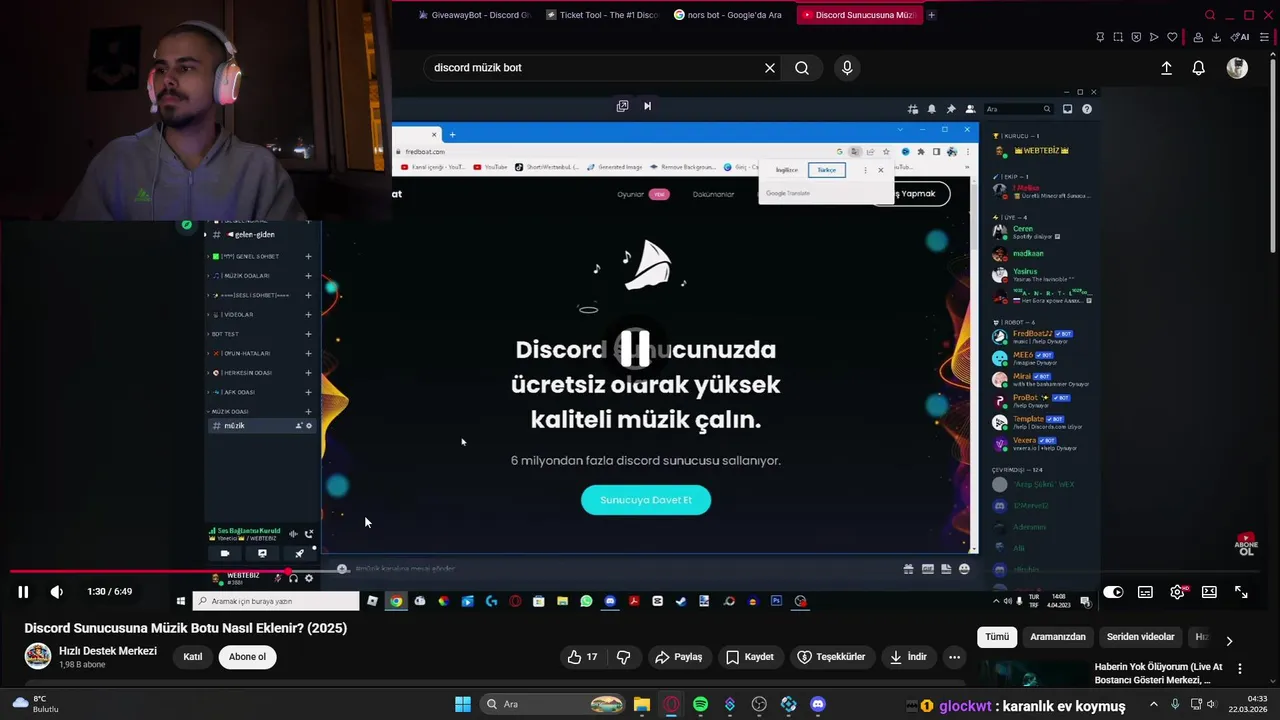The width and height of the screenshot is (1280, 720).
Task: Open Opera tab search icon
Action: [1210, 15]
